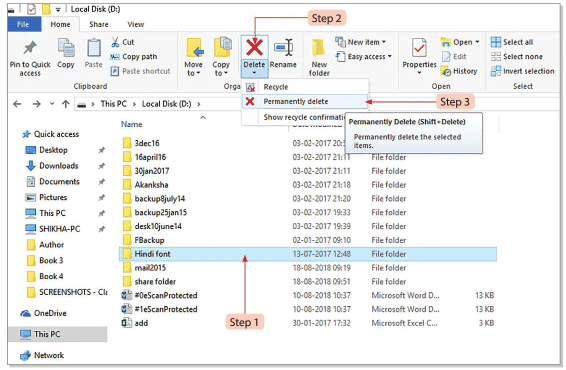Select the mail2015 folder
Screen dimensions: 566x370
[x=144, y=268]
